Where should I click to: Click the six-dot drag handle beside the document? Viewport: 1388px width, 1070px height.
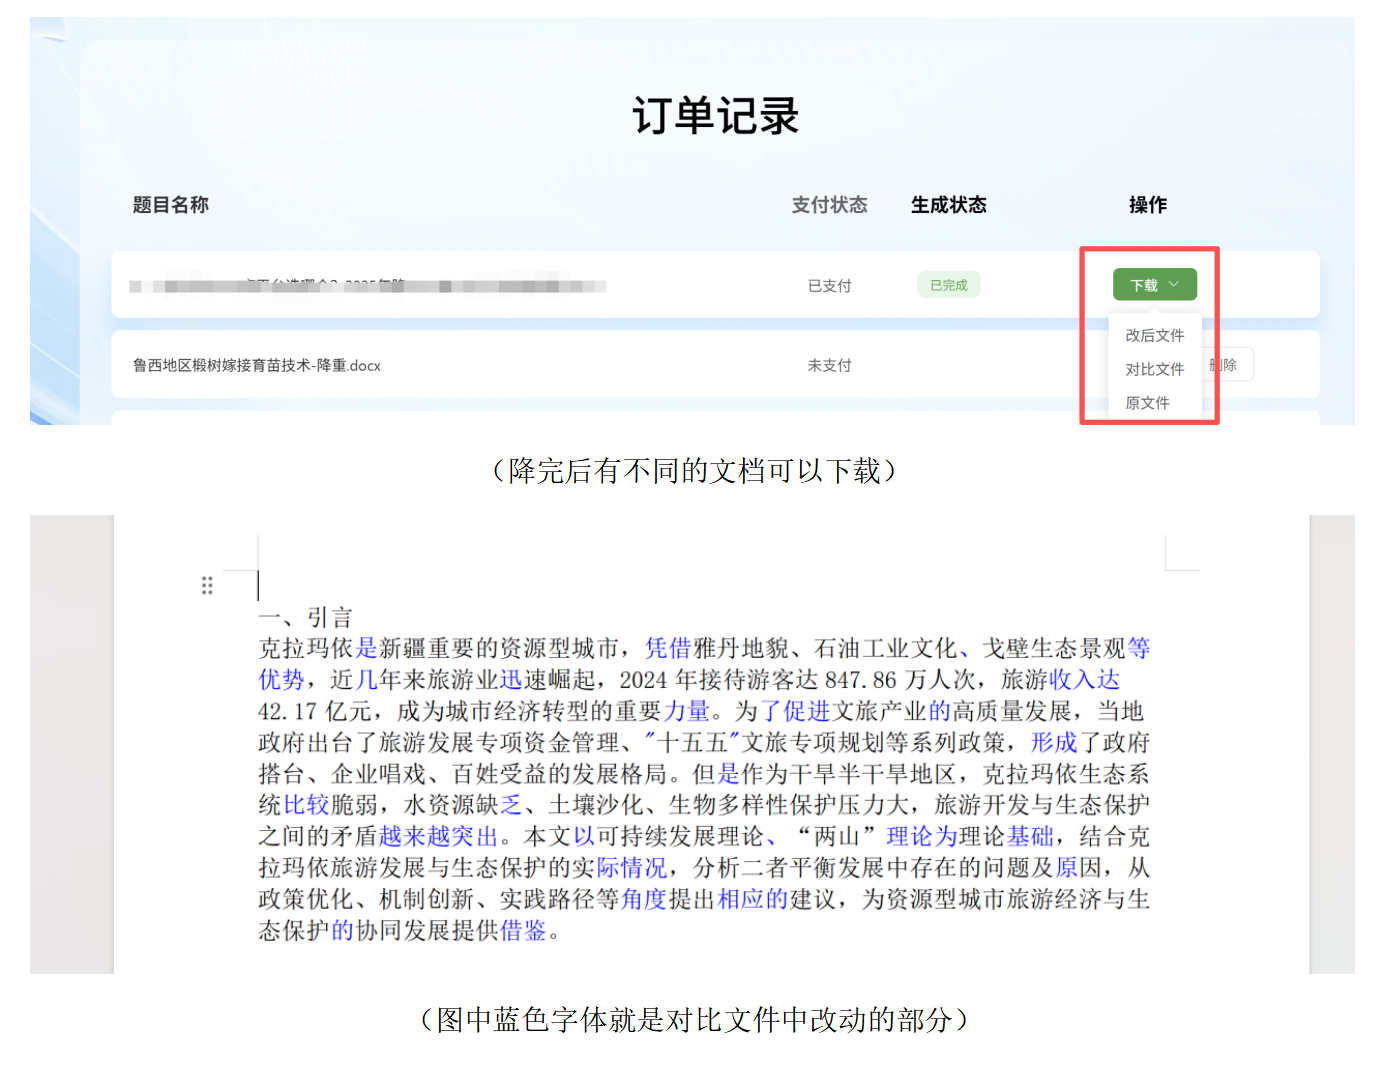(x=207, y=585)
